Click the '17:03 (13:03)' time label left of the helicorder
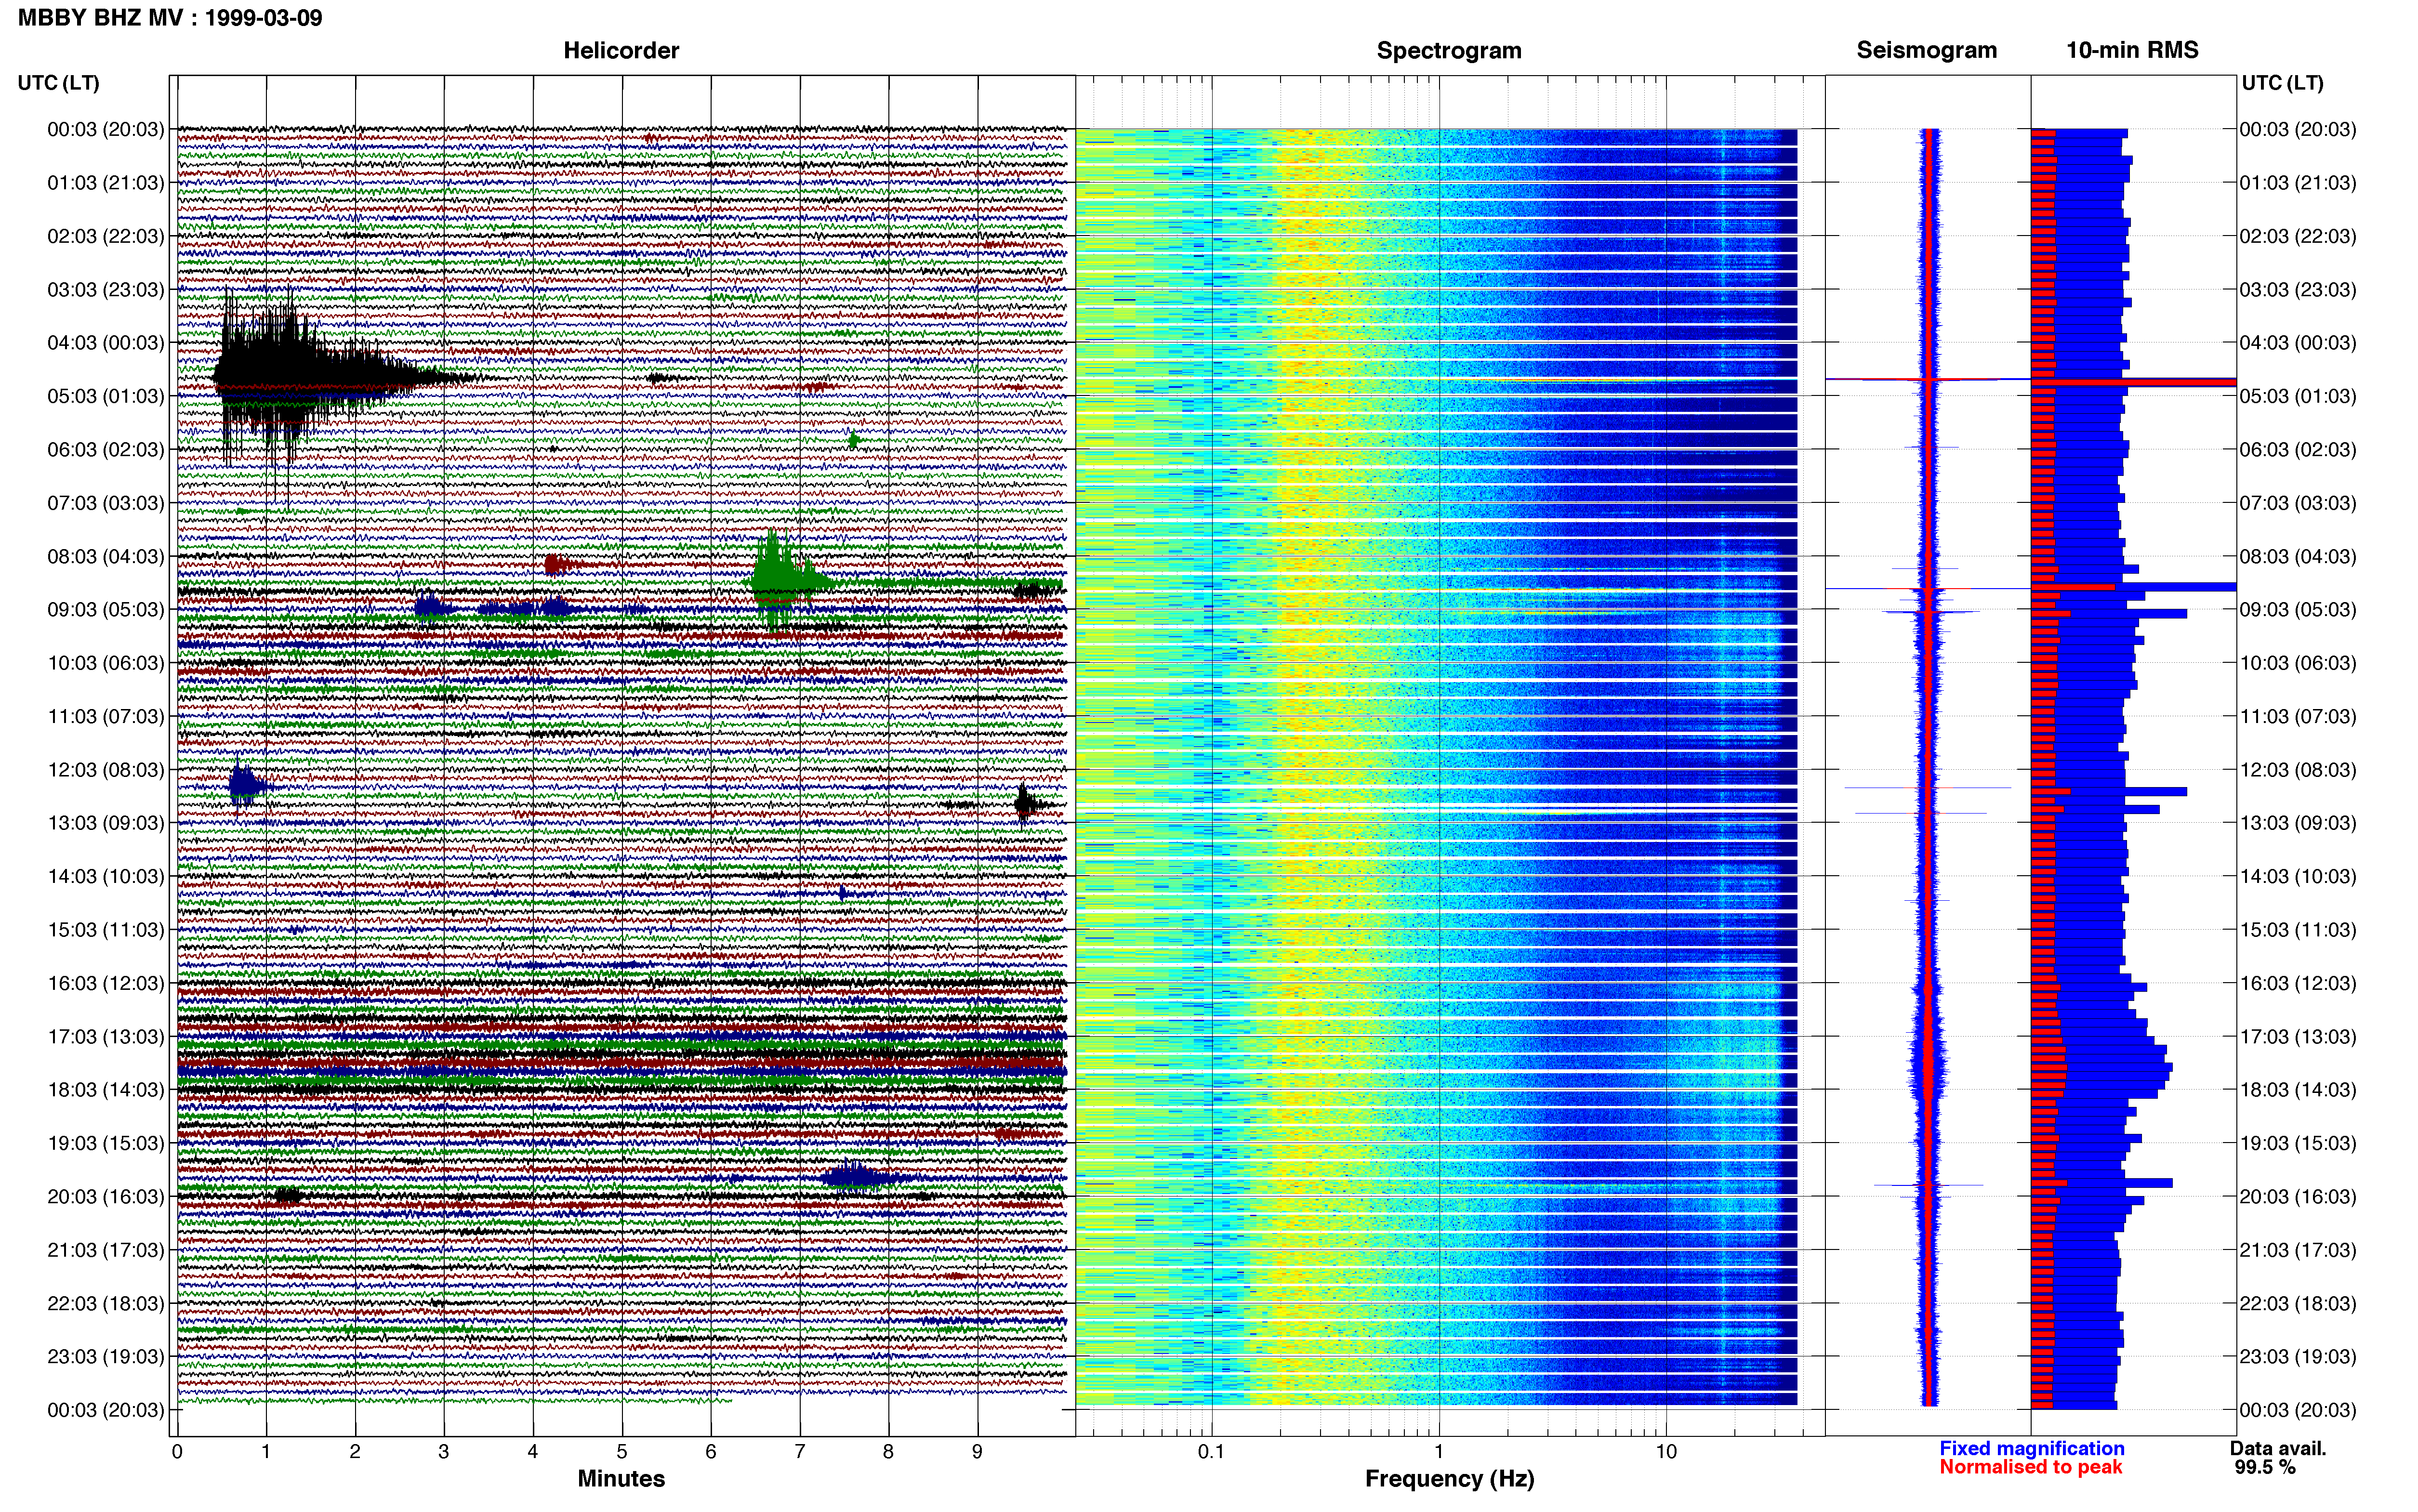 (105, 1037)
